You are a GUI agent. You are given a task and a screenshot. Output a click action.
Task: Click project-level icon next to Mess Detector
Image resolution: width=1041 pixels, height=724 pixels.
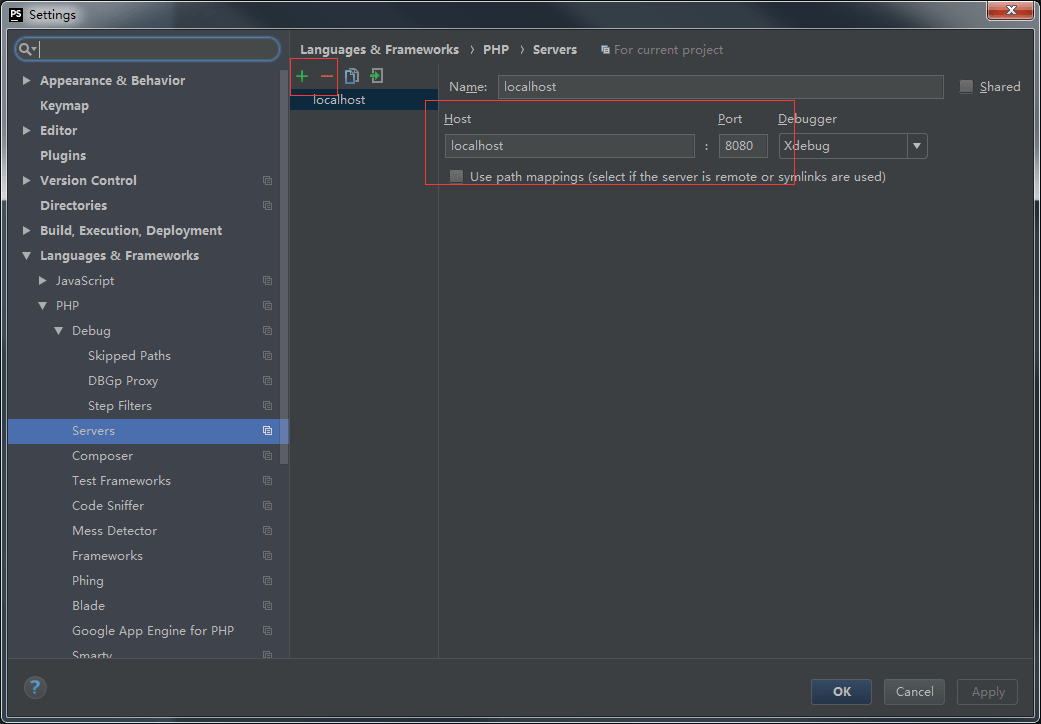(x=268, y=531)
